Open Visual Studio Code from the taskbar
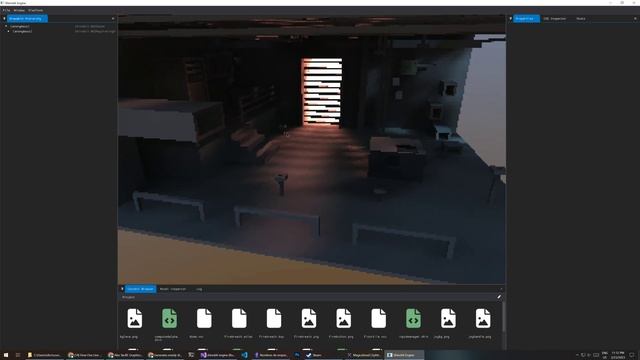 click(244, 355)
